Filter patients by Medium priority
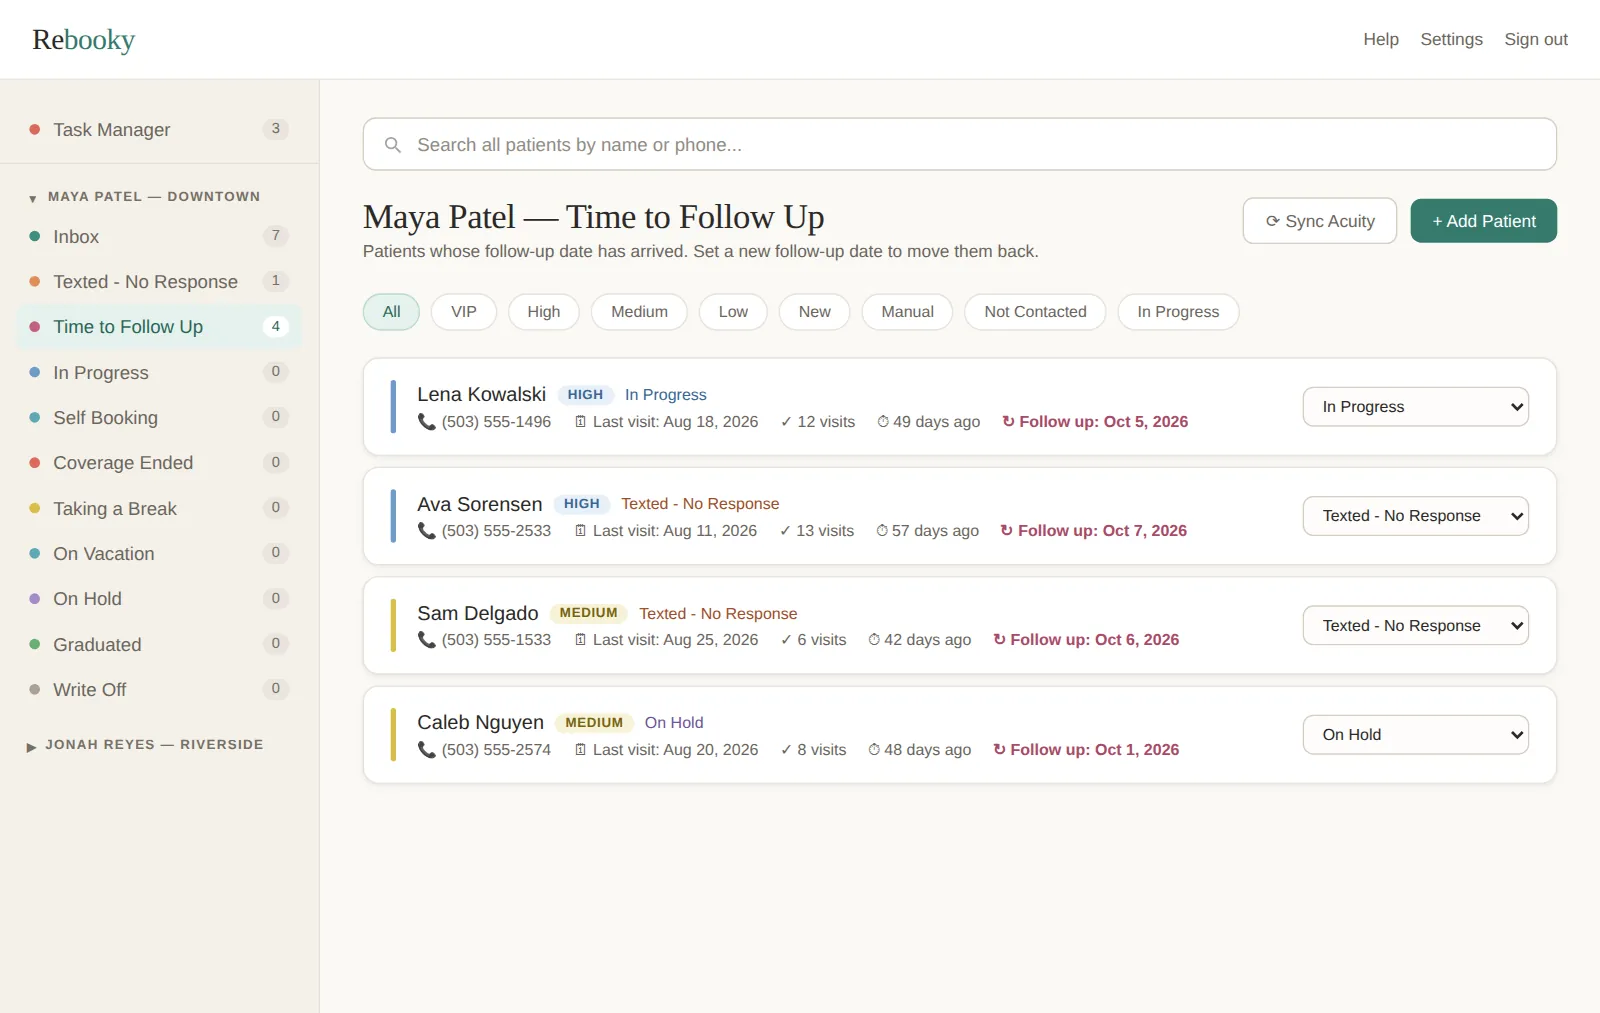Image resolution: width=1600 pixels, height=1013 pixels. 639,312
